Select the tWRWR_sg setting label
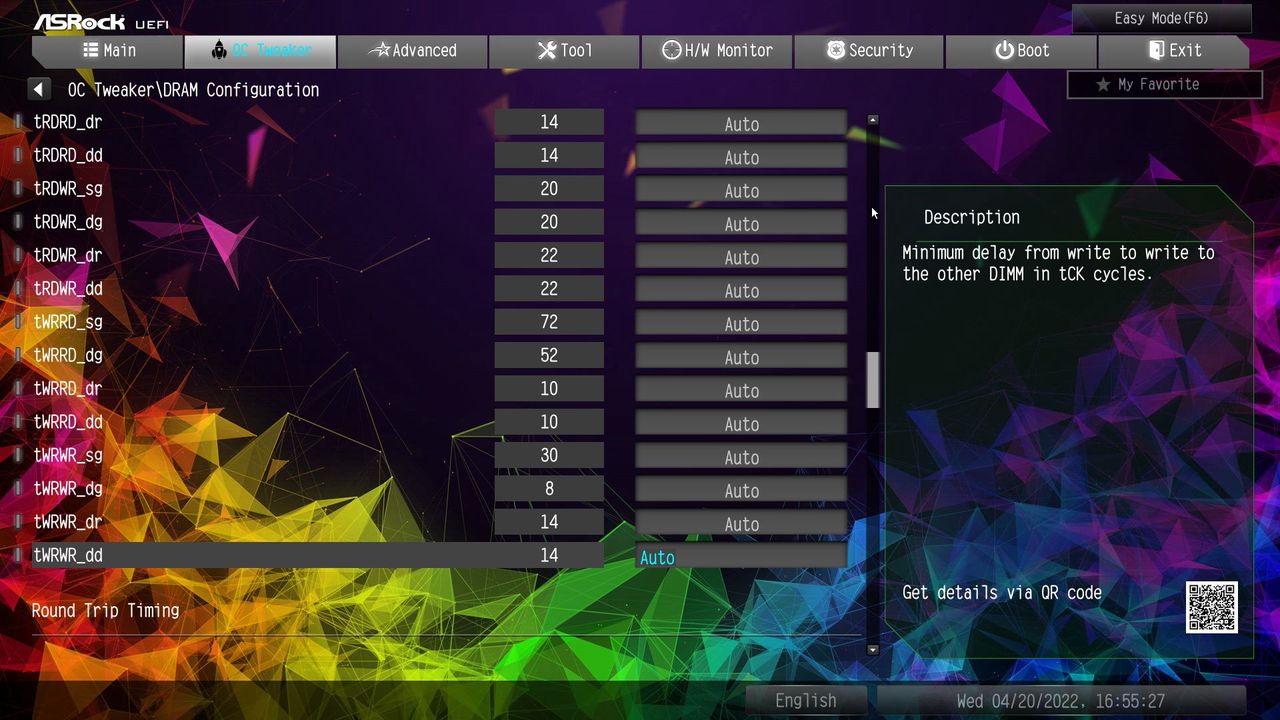 click(x=68, y=455)
